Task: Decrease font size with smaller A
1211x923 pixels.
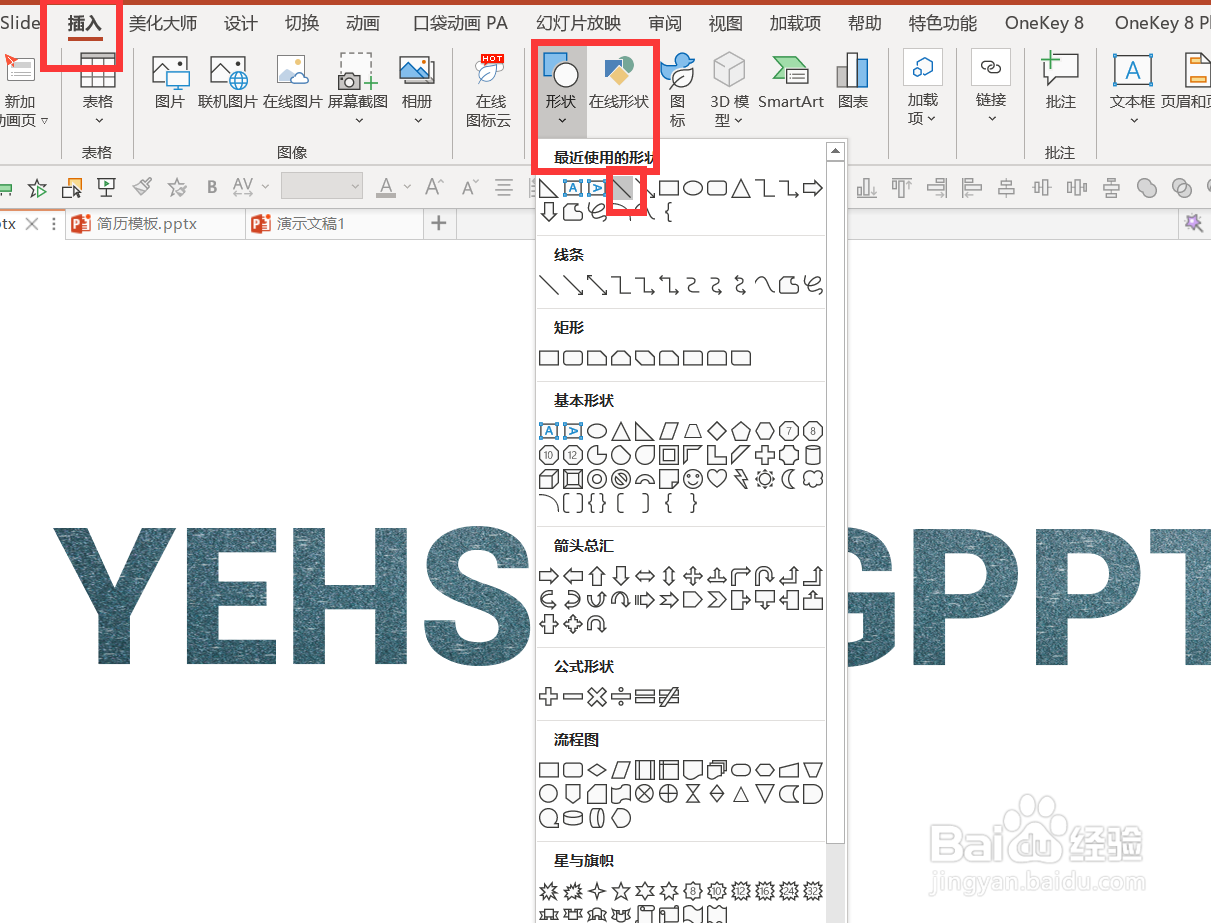Action: pyautogui.click(x=469, y=187)
